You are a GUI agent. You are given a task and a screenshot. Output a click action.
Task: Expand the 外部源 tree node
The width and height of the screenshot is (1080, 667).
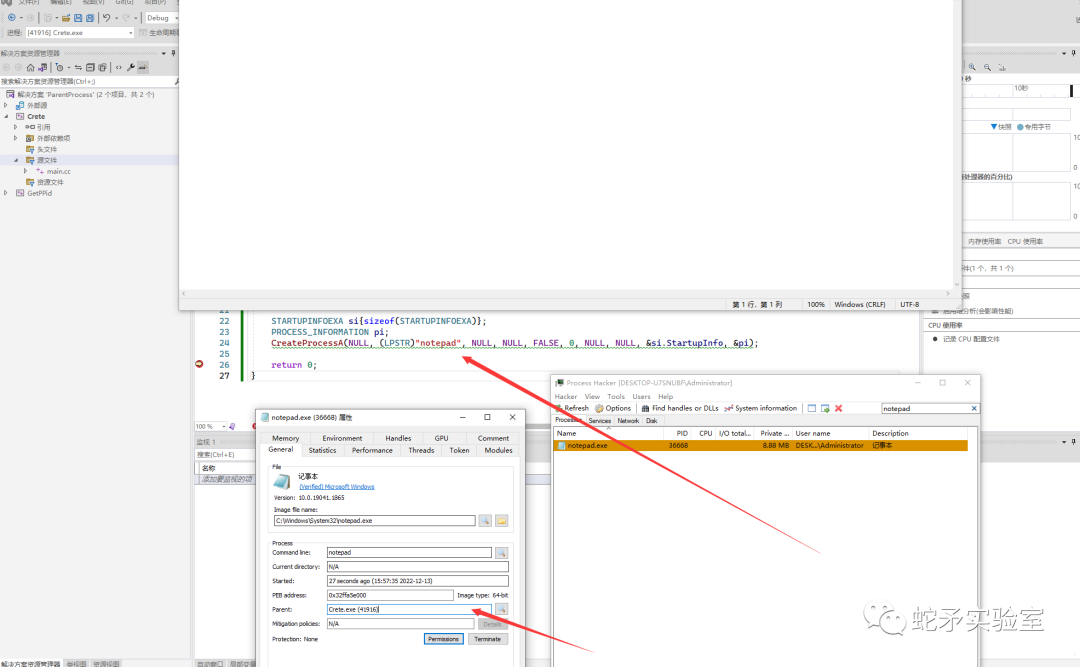(x=6, y=105)
